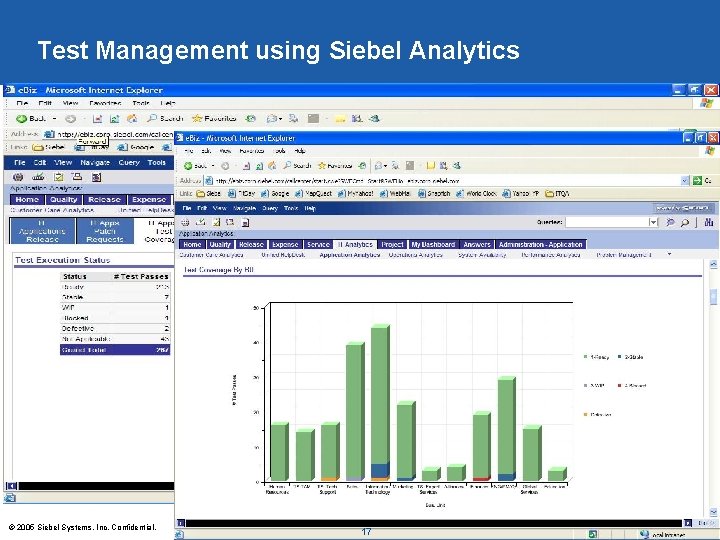Click Back arrow in front eBiz window

(x=188, y=165)
